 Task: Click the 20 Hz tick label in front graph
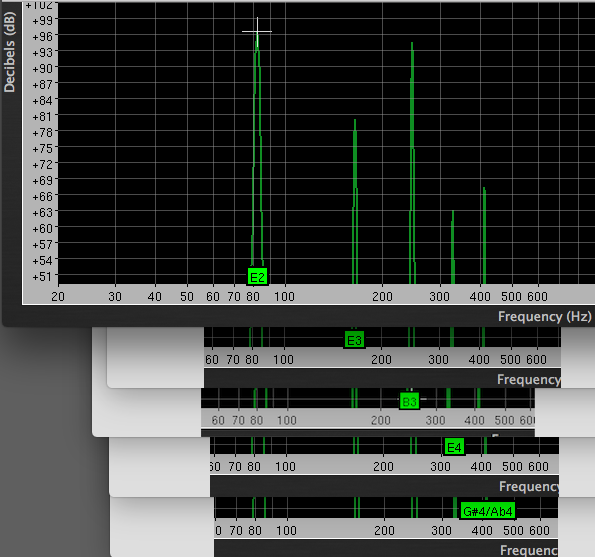(x=58, y=296)
